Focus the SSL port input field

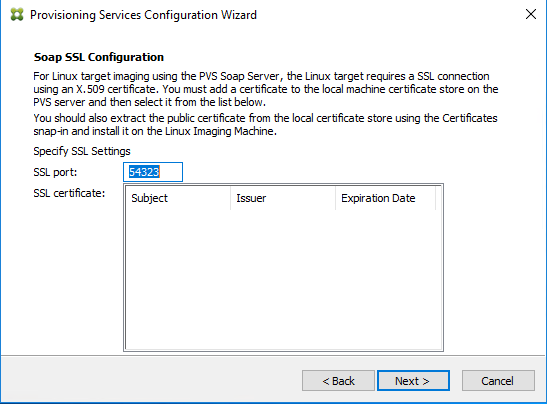[x=153, y=172]
